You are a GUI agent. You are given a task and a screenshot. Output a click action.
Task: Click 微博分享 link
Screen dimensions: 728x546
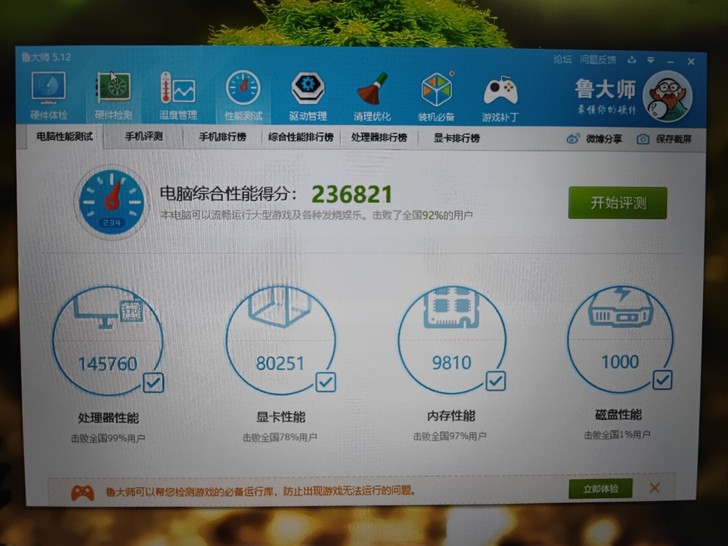tap(604, 139)
